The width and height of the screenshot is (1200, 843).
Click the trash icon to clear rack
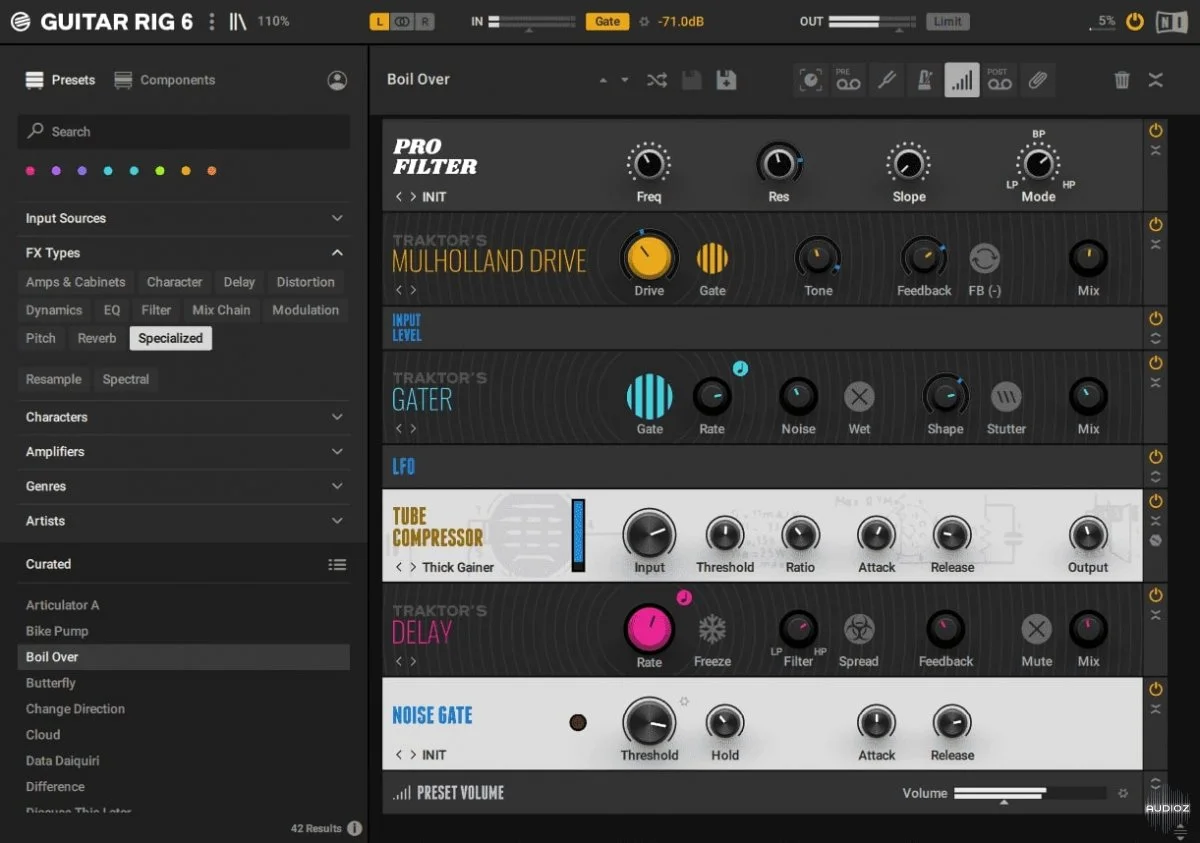click(1122, 80)
